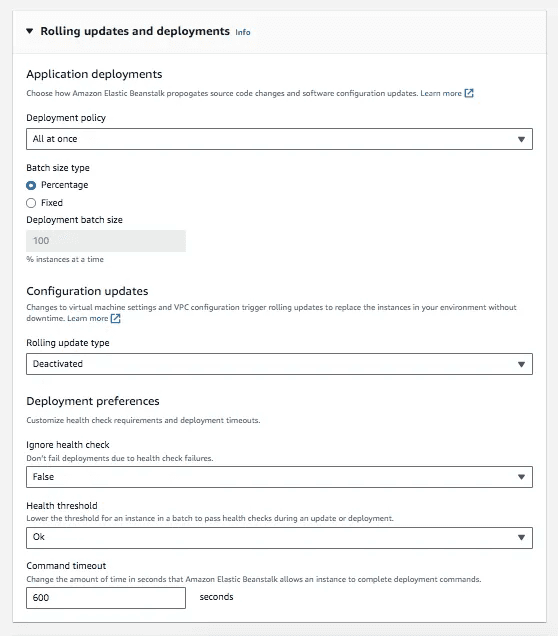Click the 'Deployment batch size' label

point(74,220)
